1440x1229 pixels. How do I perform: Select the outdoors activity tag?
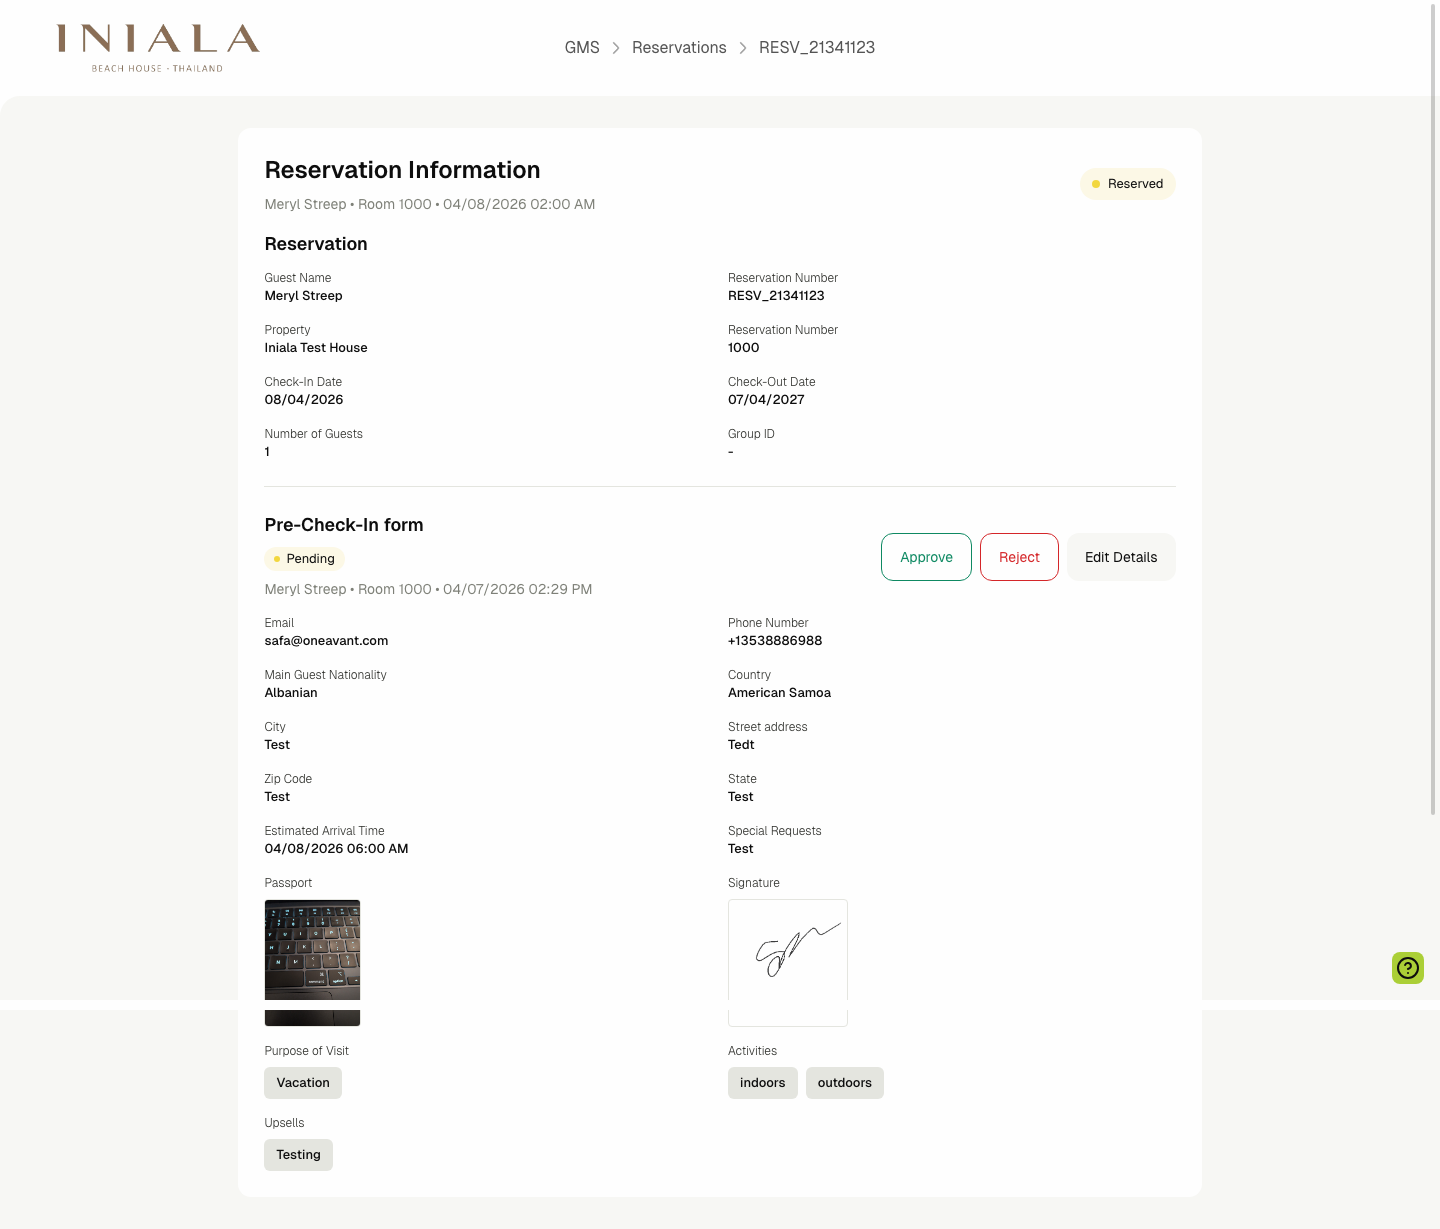[x=844, y=1082]
